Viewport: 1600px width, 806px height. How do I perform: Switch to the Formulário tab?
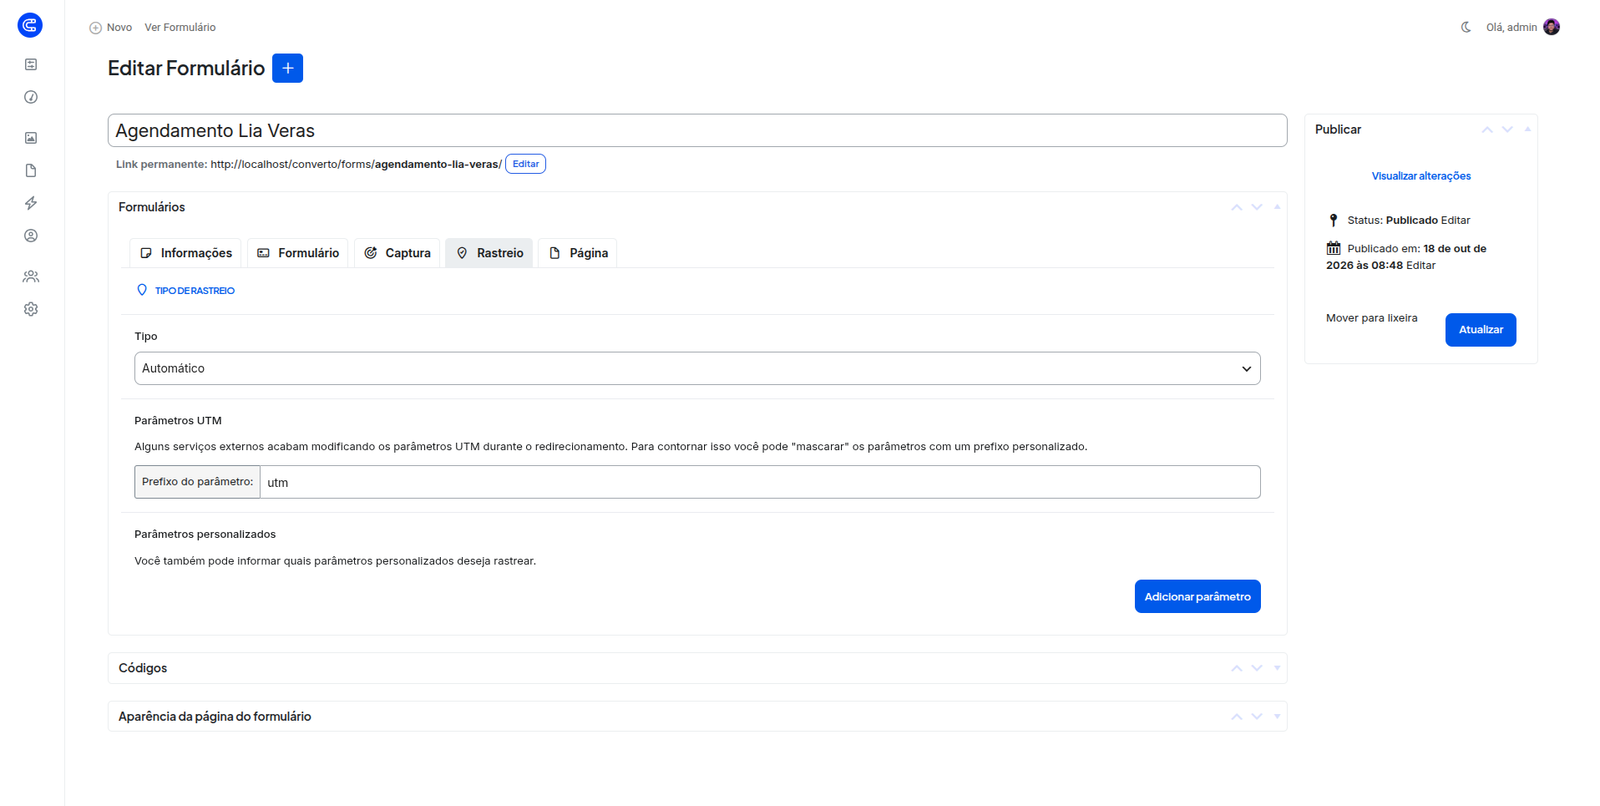[x=298, y=253]
